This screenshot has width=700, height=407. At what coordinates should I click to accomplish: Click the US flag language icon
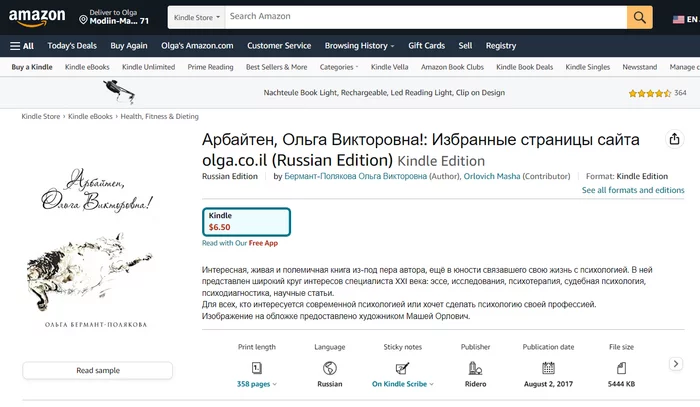679,19
